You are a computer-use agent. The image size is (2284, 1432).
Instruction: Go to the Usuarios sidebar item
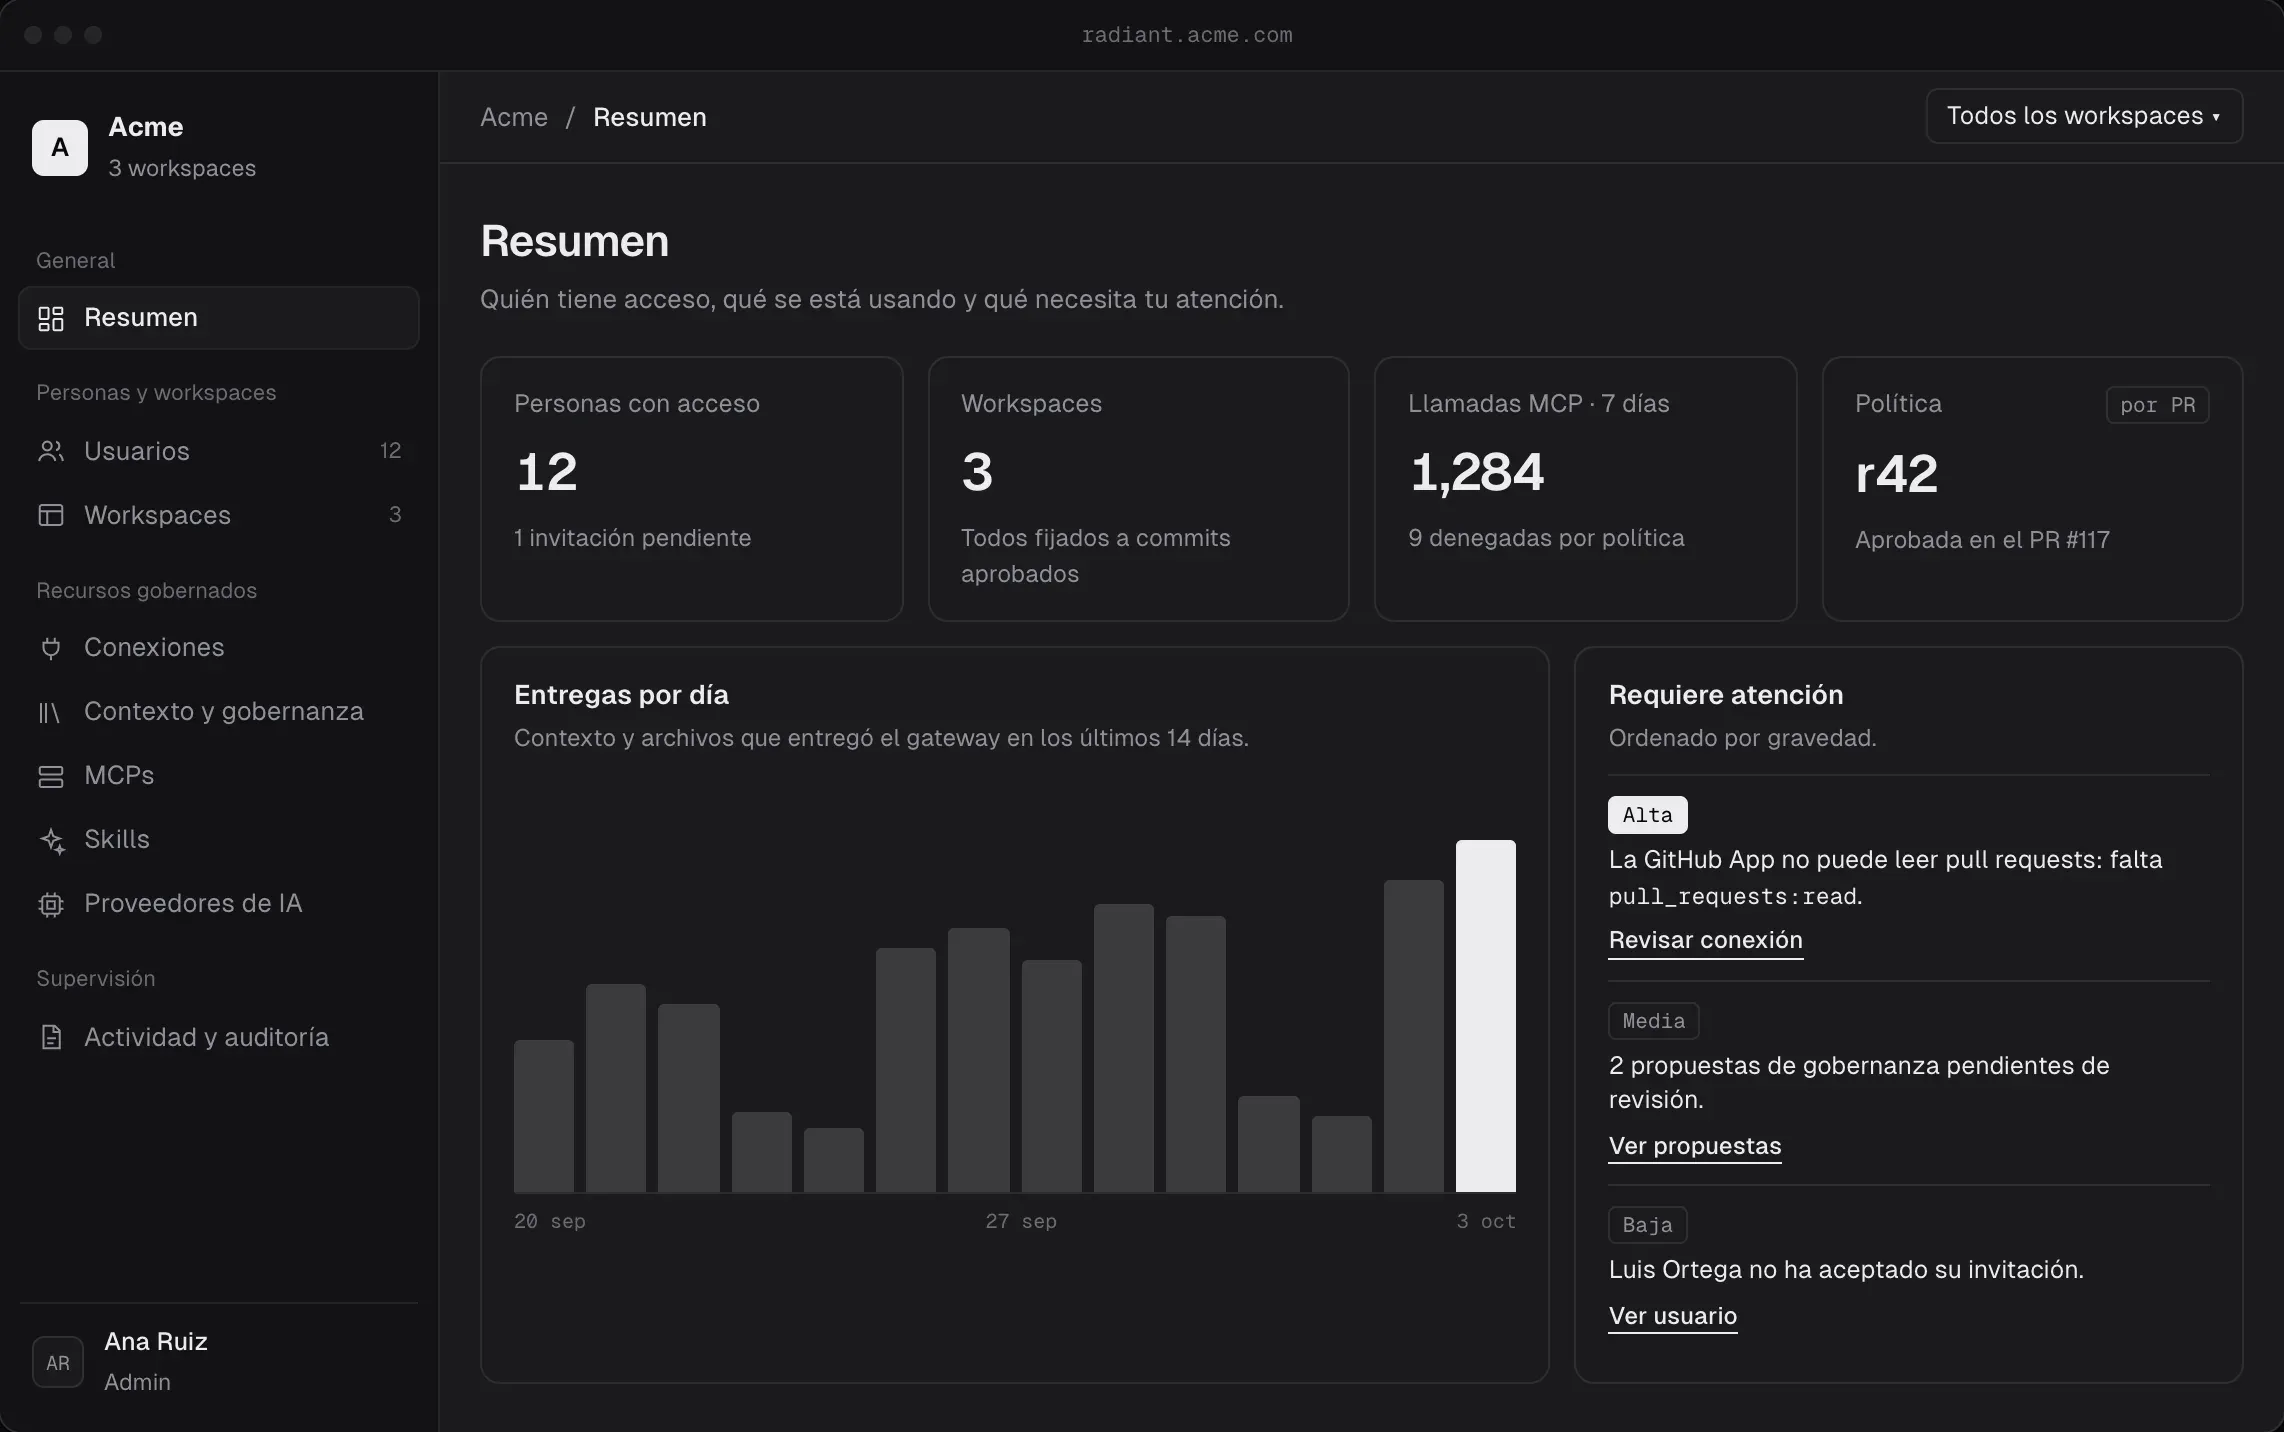click(219, 451)
